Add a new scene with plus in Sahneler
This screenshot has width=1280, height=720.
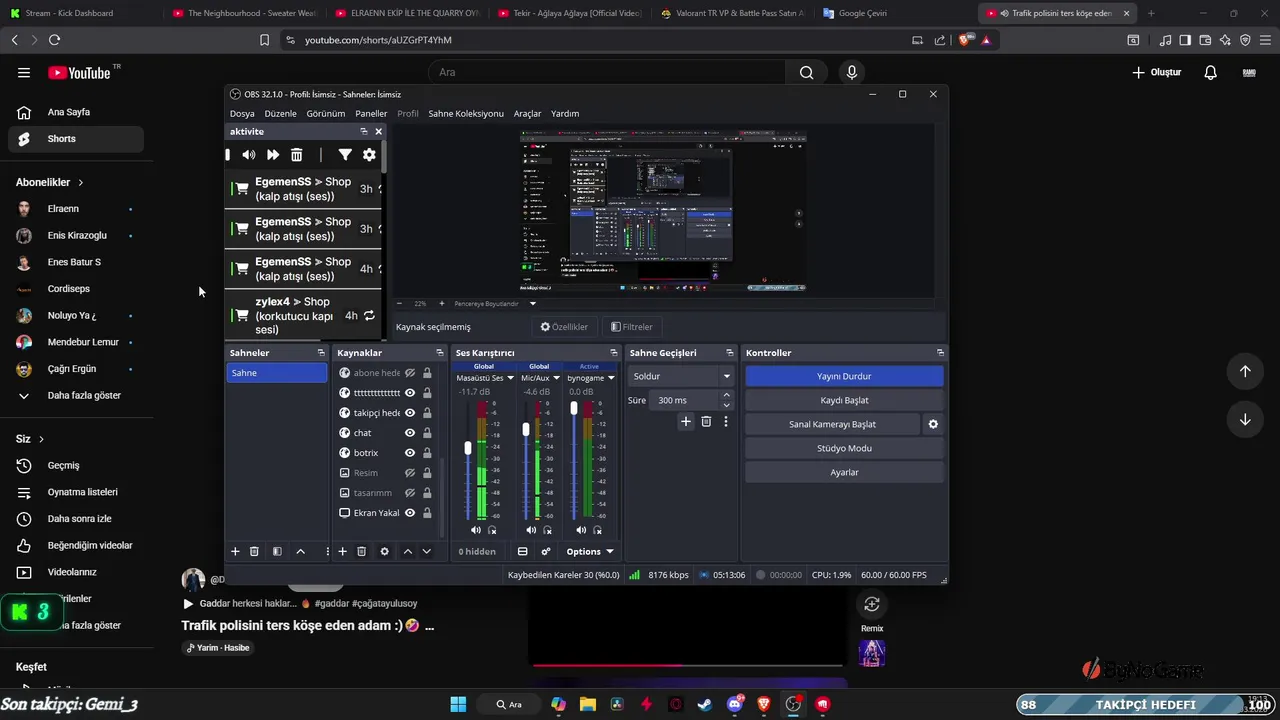click(236, 551)
